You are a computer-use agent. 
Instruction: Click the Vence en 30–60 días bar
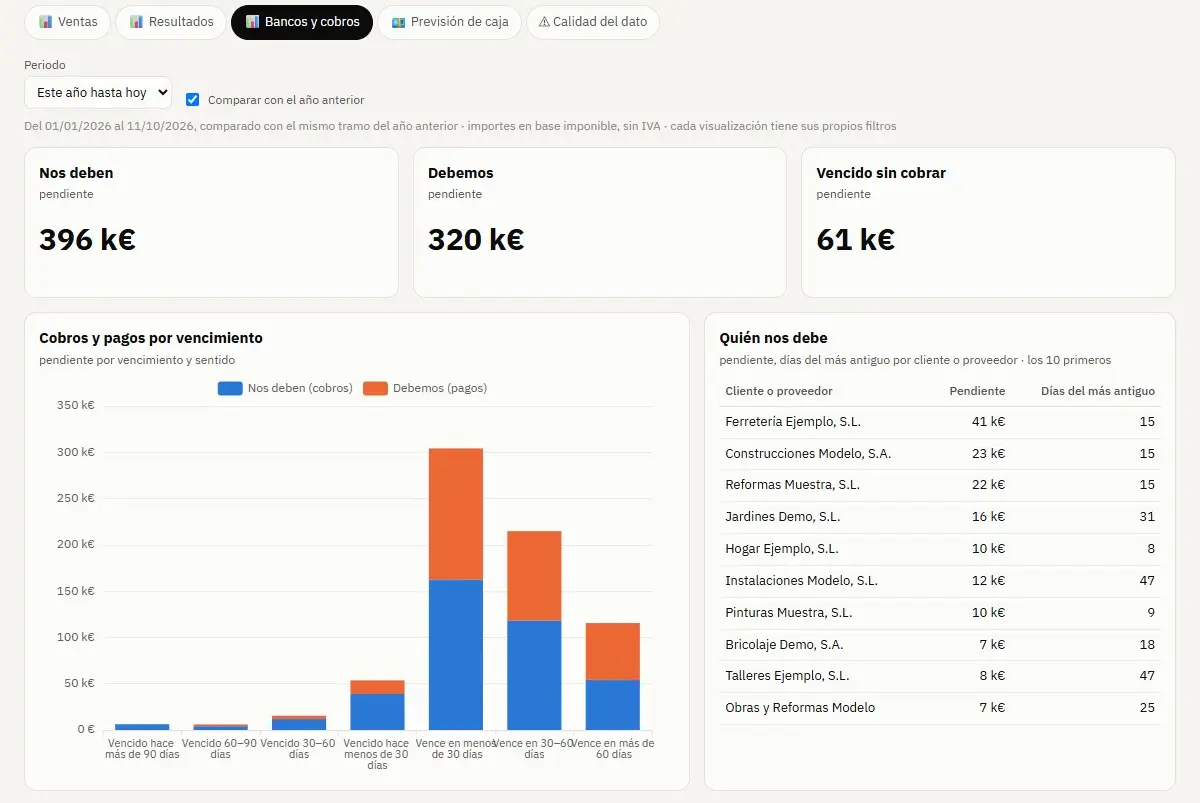click(x=534, y=630)
